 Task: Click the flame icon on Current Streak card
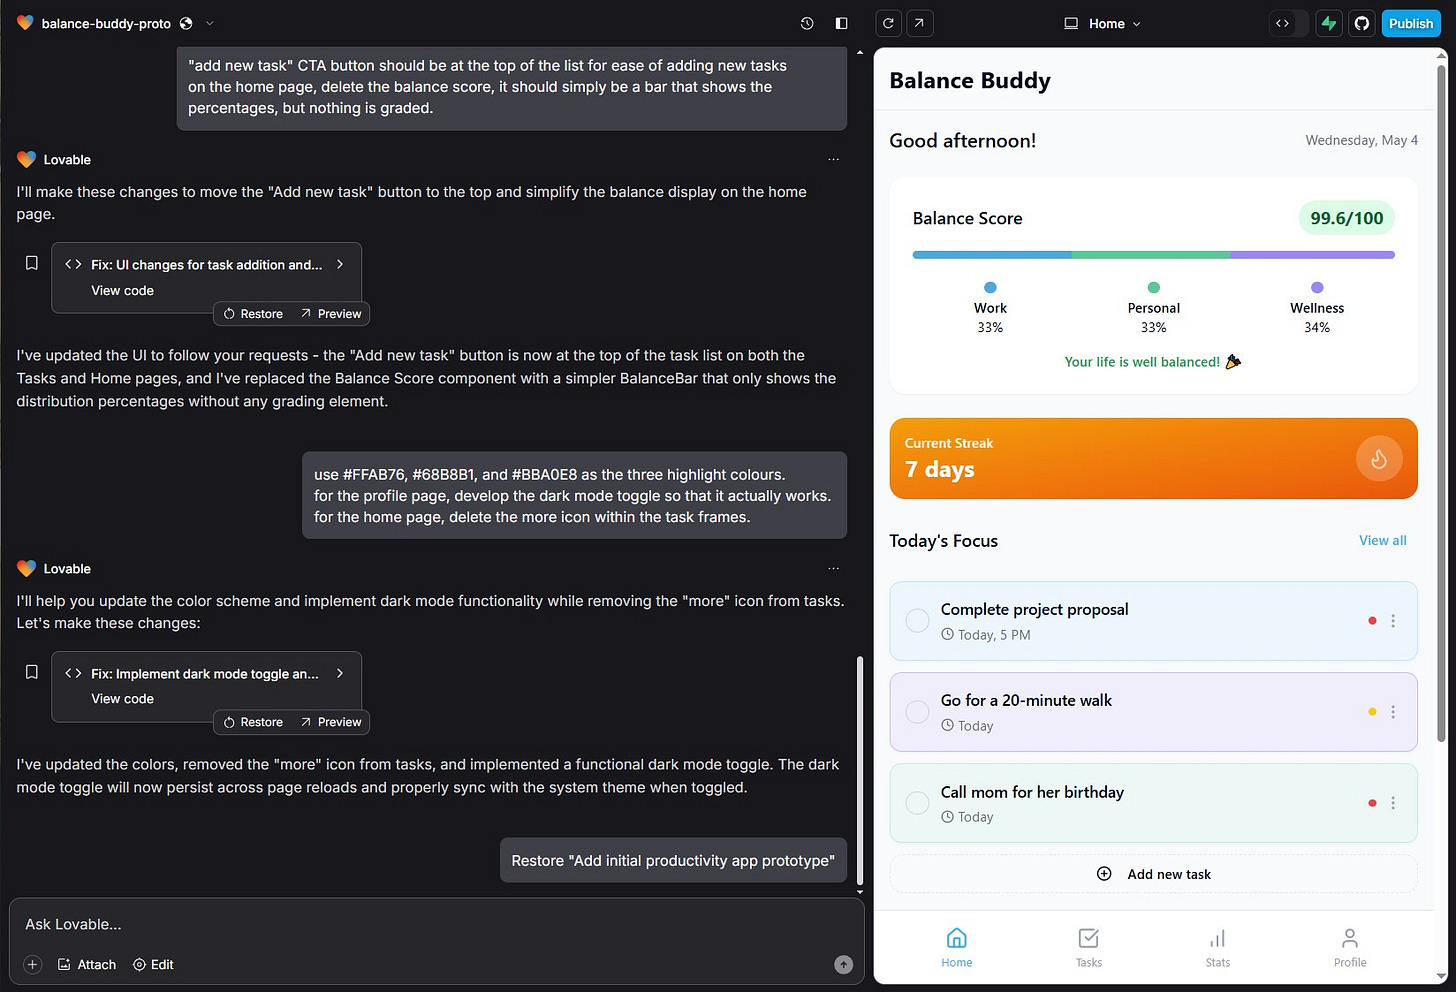tap(1379, 459)
